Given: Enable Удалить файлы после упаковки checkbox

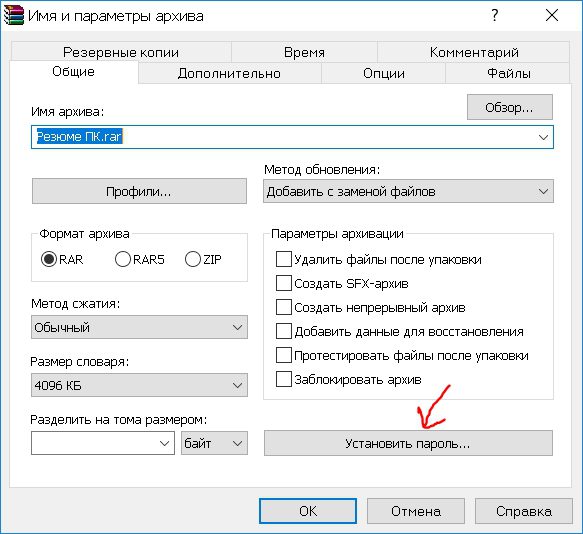Looking at the screenshot, I should coord(284,259).
